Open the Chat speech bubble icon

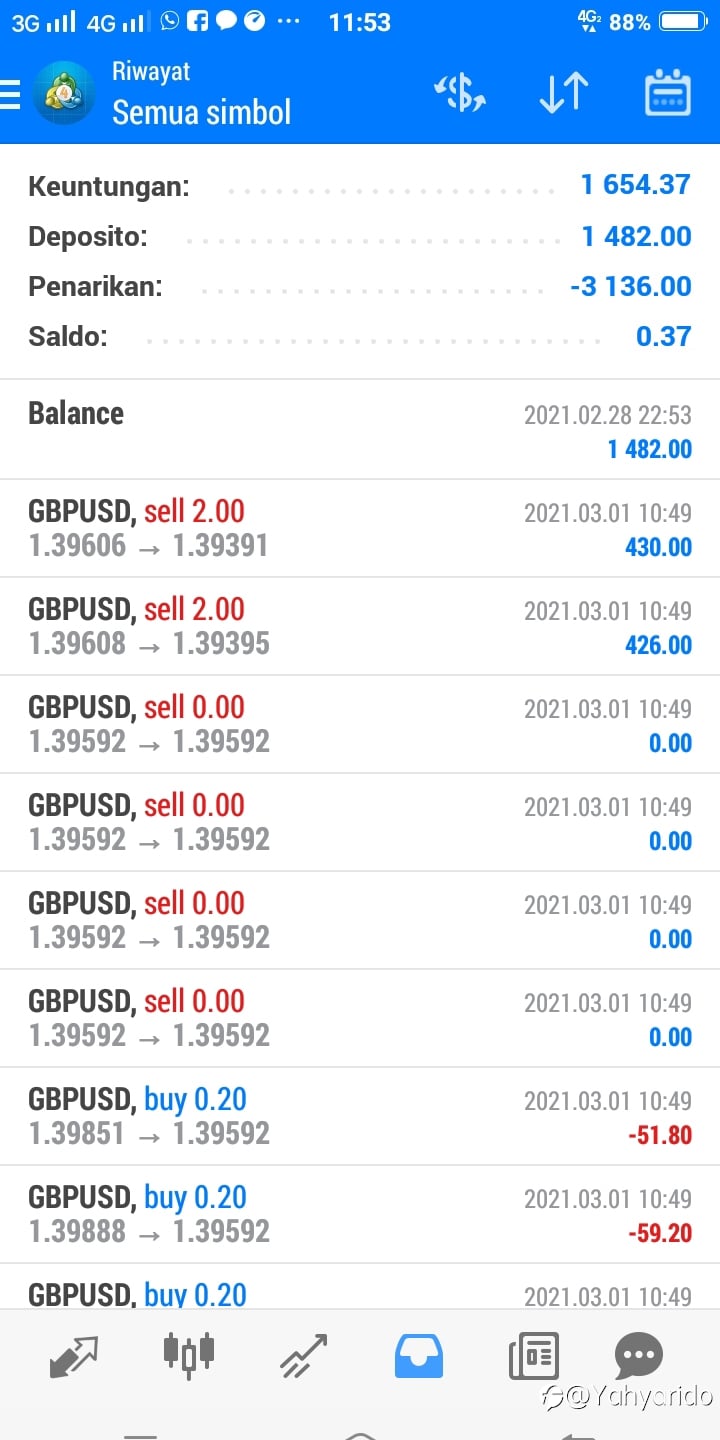tap(639, 1357)
